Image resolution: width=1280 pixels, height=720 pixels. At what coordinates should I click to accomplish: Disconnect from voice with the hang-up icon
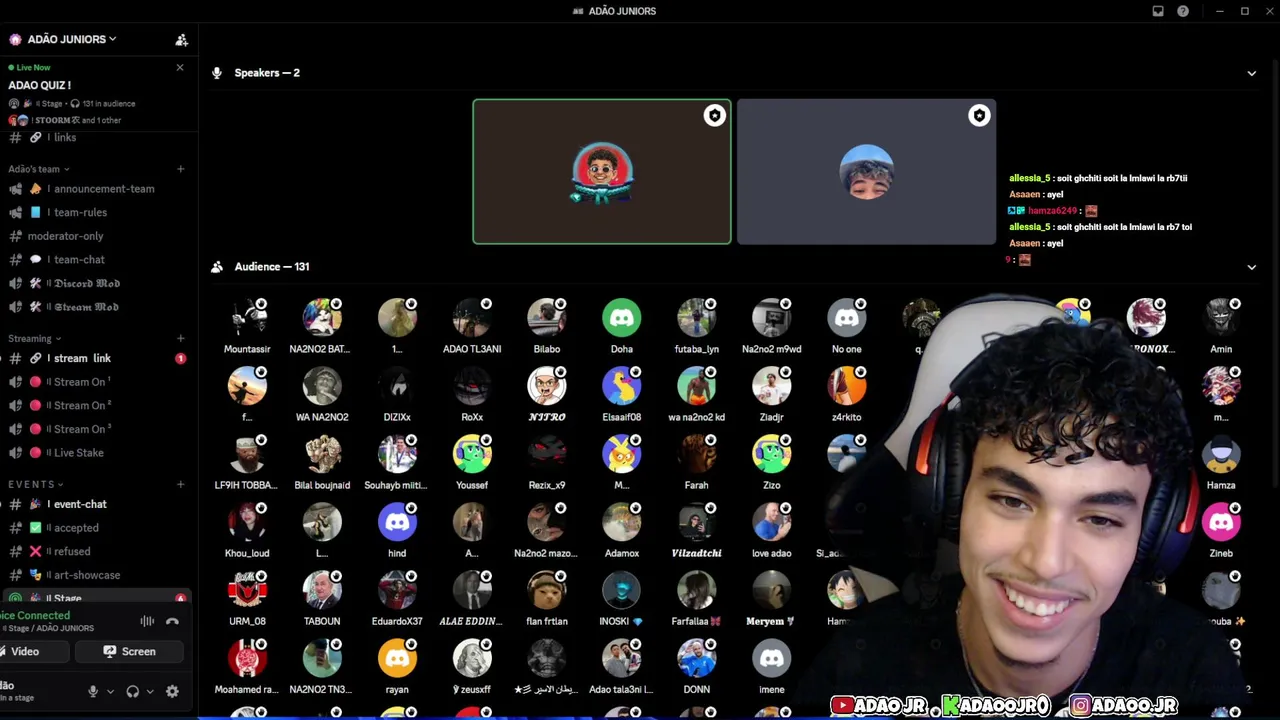(172, 621)
